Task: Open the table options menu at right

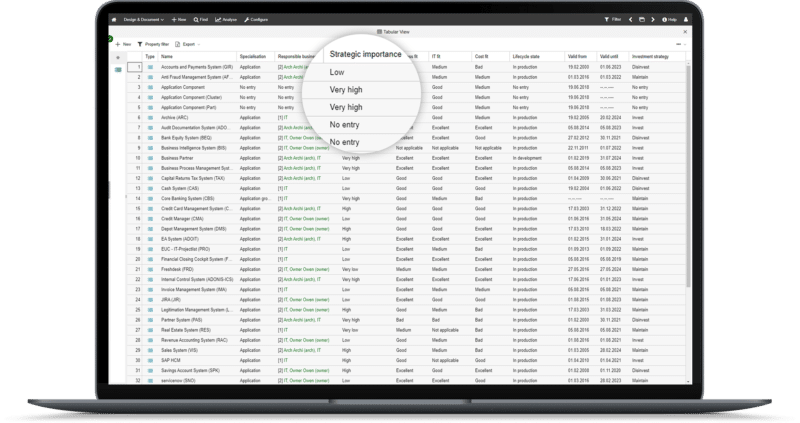Action: (x=679, y=44)
